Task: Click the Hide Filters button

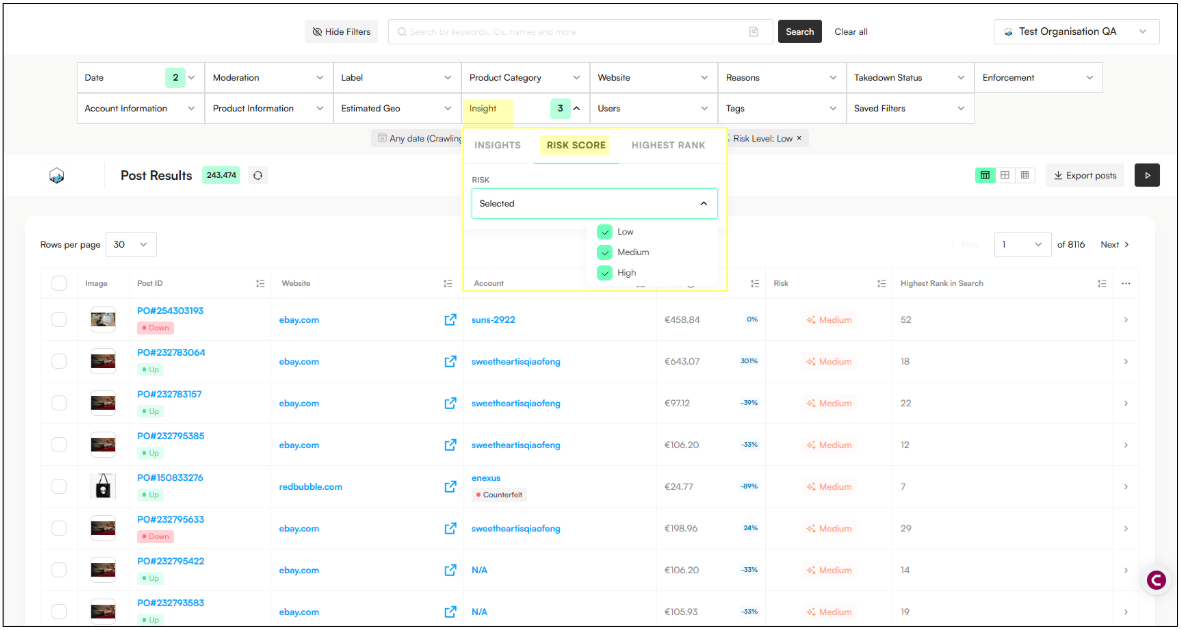Action: 341,32
